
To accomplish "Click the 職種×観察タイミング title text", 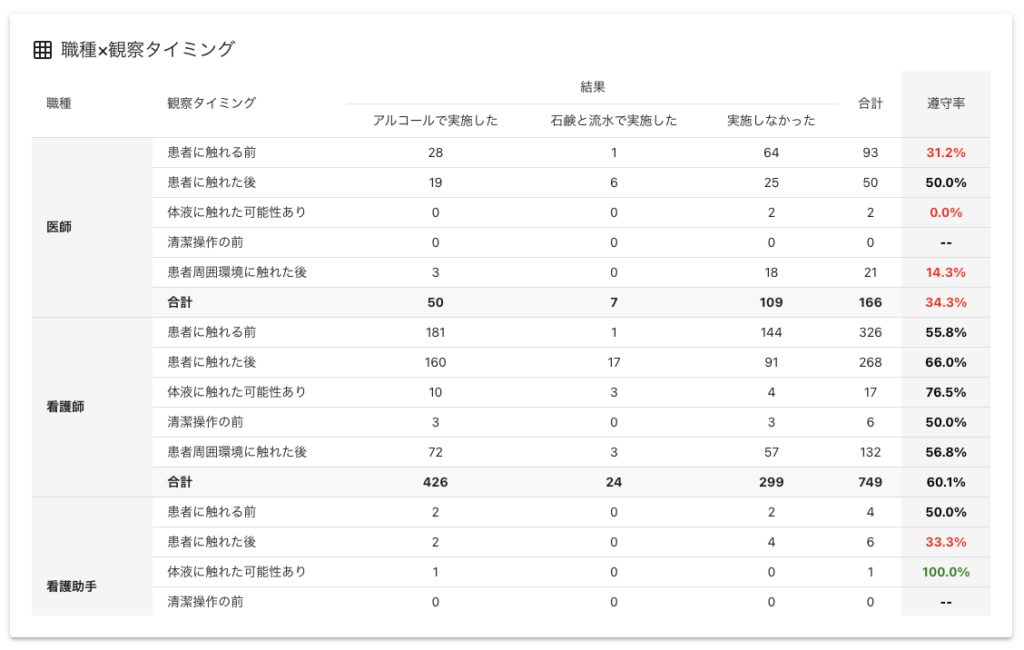I will [148, 50].
